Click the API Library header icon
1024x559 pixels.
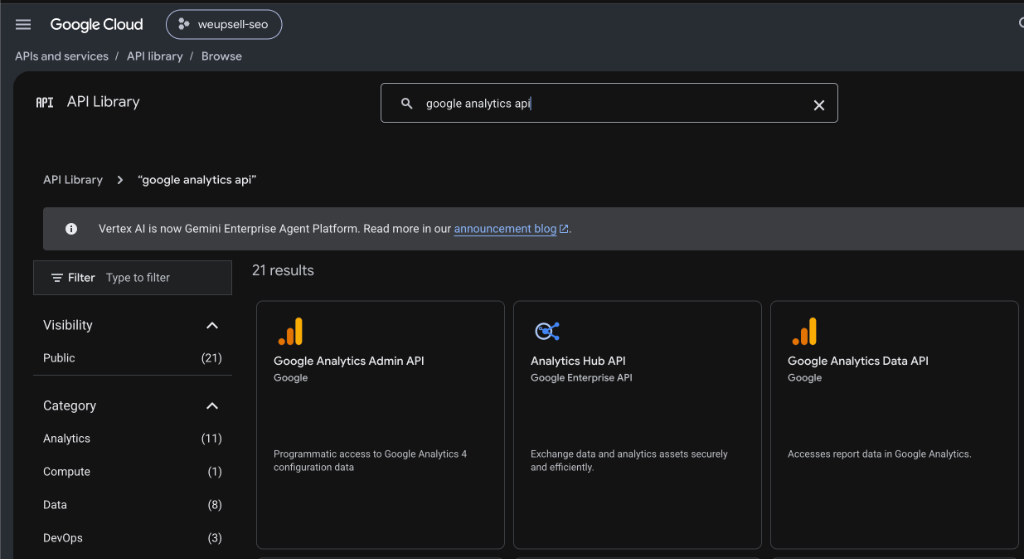(44, 102)
